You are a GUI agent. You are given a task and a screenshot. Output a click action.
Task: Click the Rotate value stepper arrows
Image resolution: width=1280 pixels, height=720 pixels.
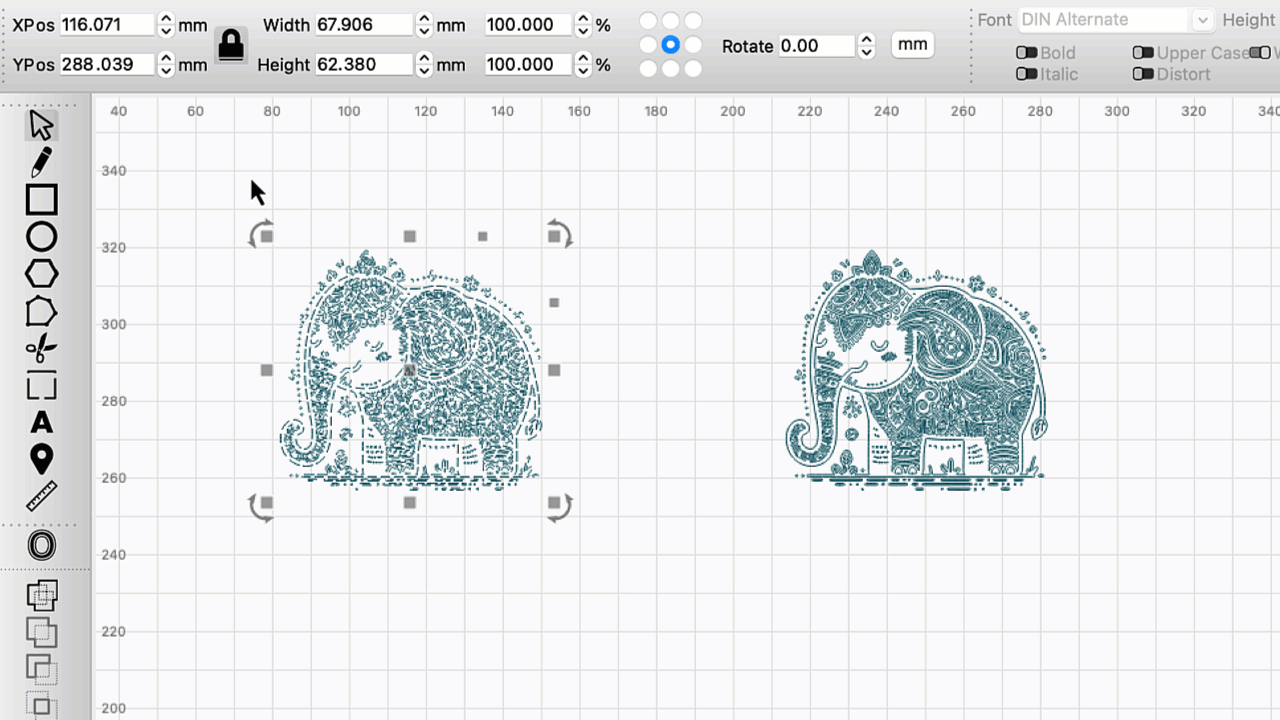point(867,46)
